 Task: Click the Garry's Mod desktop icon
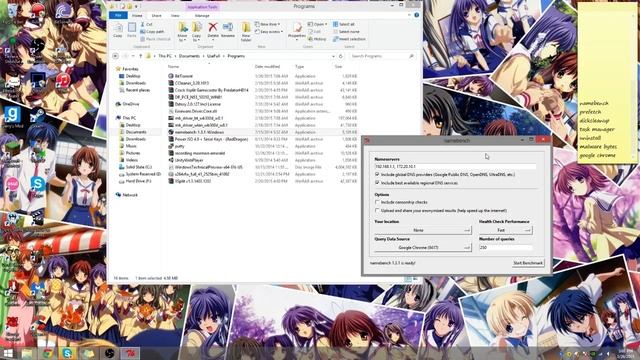coord(12,116)
